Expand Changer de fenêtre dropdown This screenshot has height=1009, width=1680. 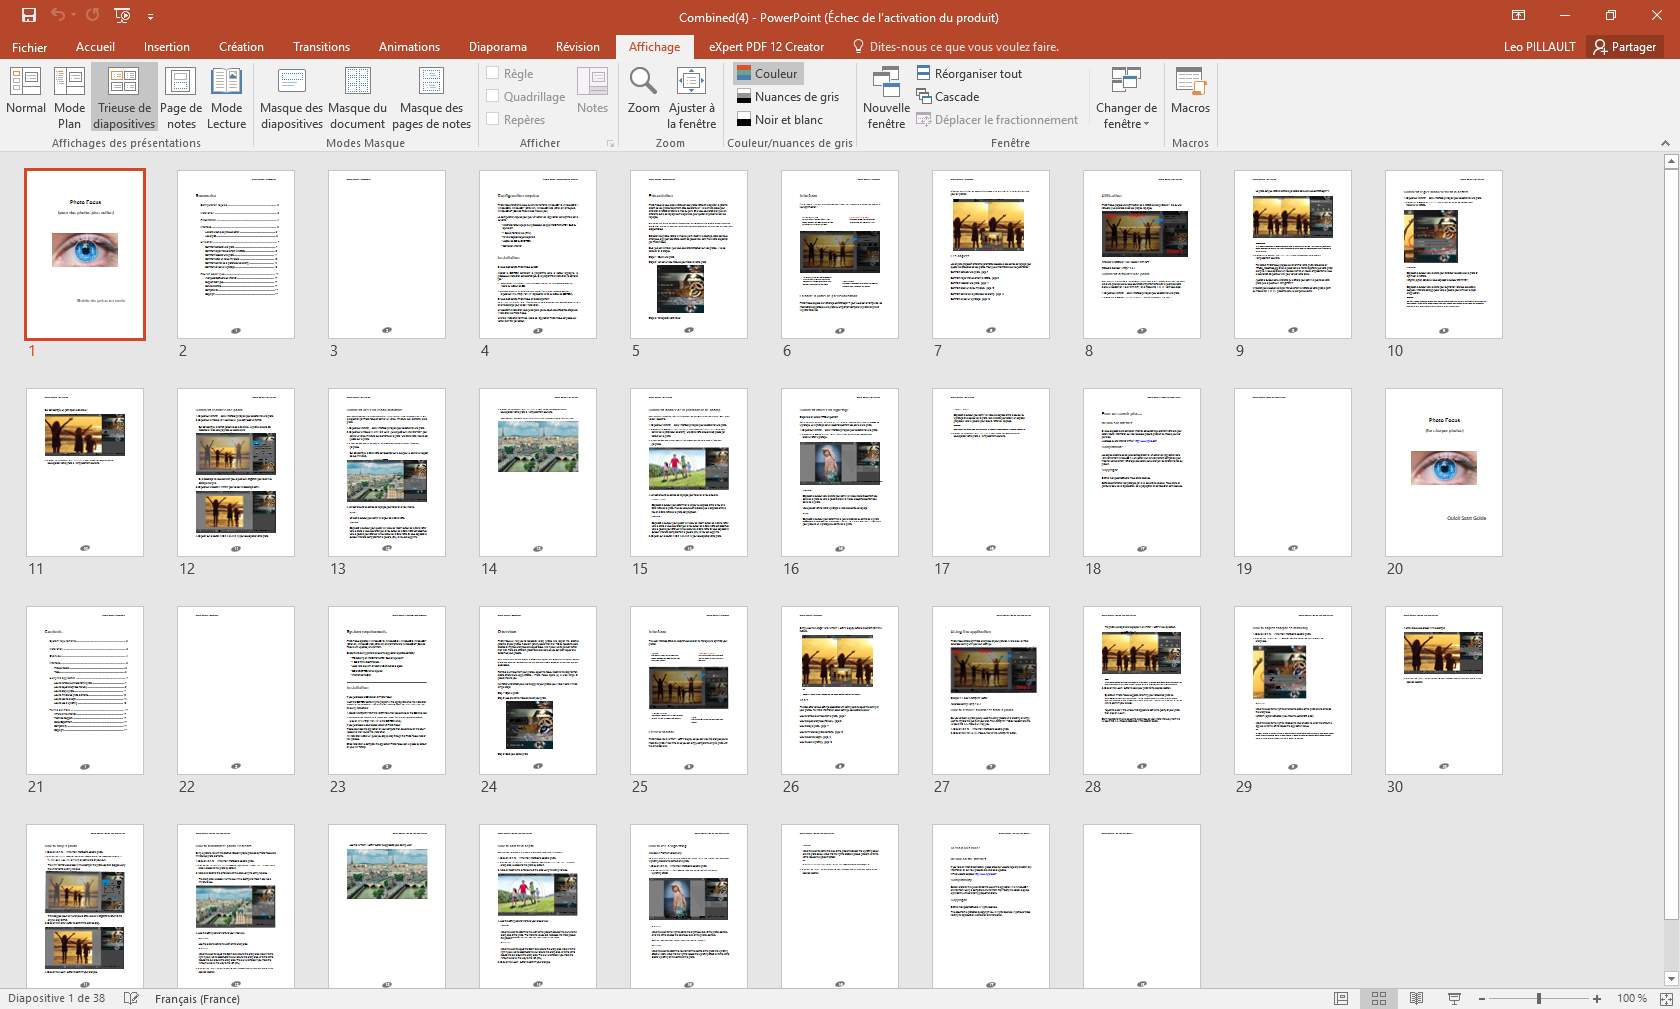tap(1126, 98)
